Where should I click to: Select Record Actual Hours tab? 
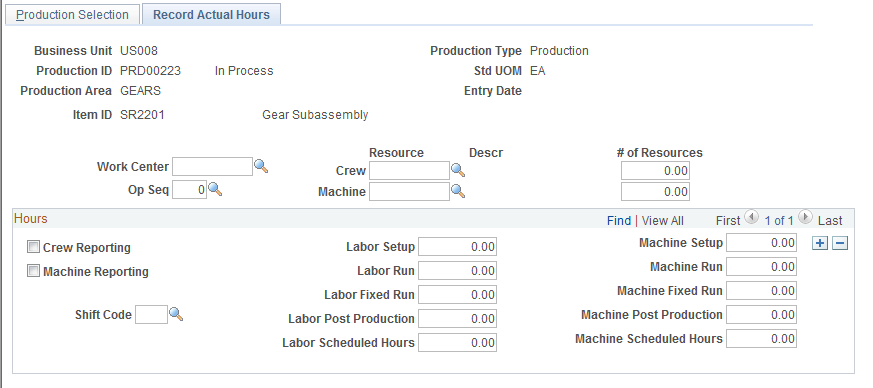click(x=212, y=14)
